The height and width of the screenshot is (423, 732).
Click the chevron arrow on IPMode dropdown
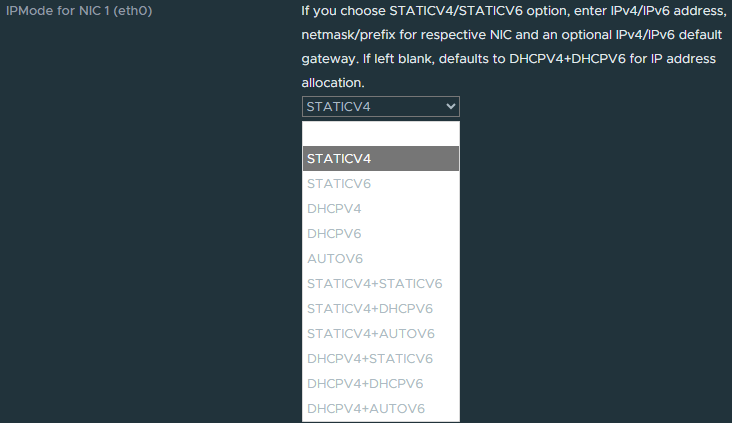coord(451,107)
